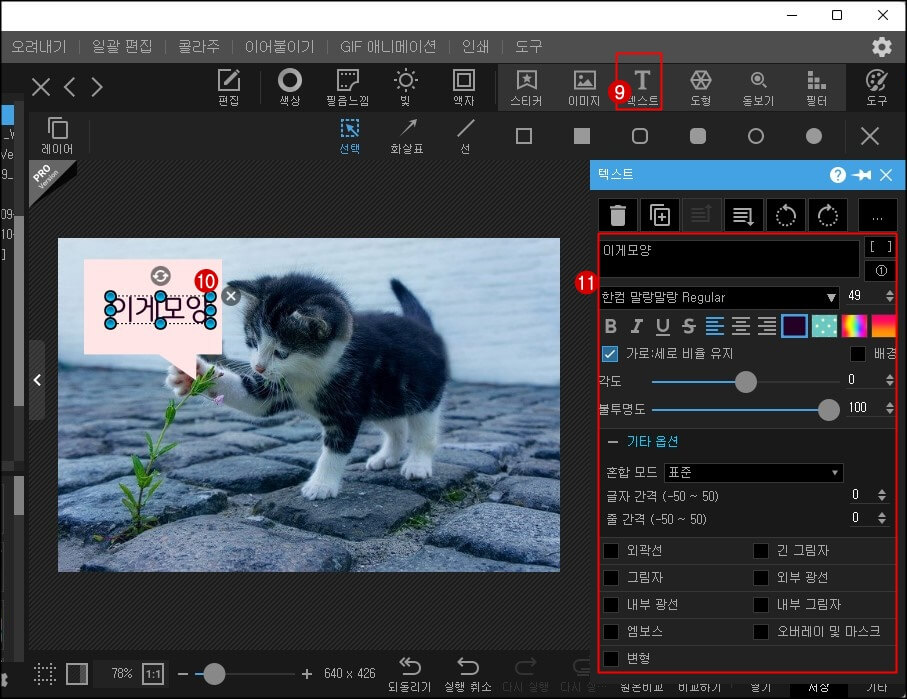The height and width of the screenshot is (699, 907).
Task: Open the 필터 filter tool
Action: click(816, 87)
